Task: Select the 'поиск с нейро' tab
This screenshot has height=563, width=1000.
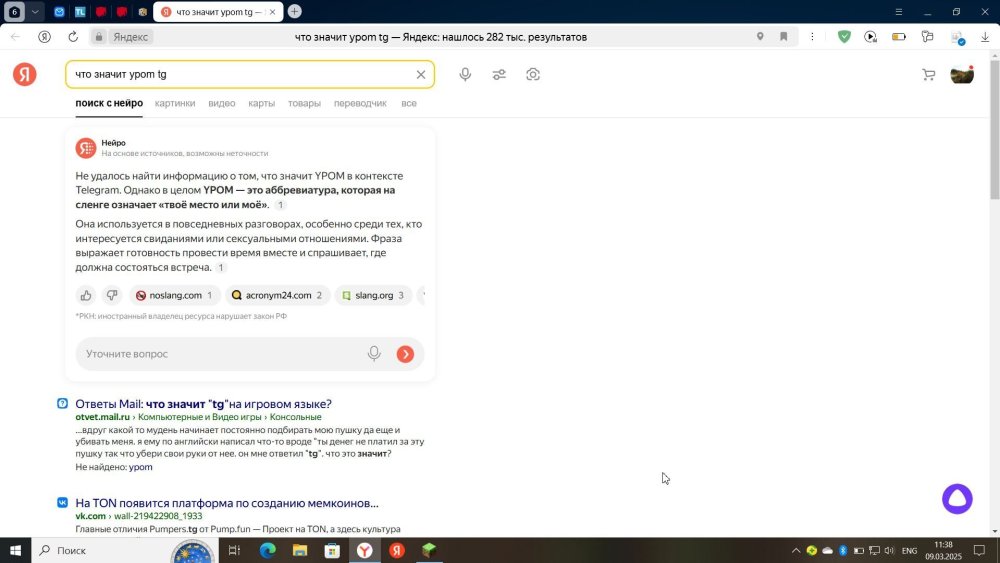Action: 109,103
